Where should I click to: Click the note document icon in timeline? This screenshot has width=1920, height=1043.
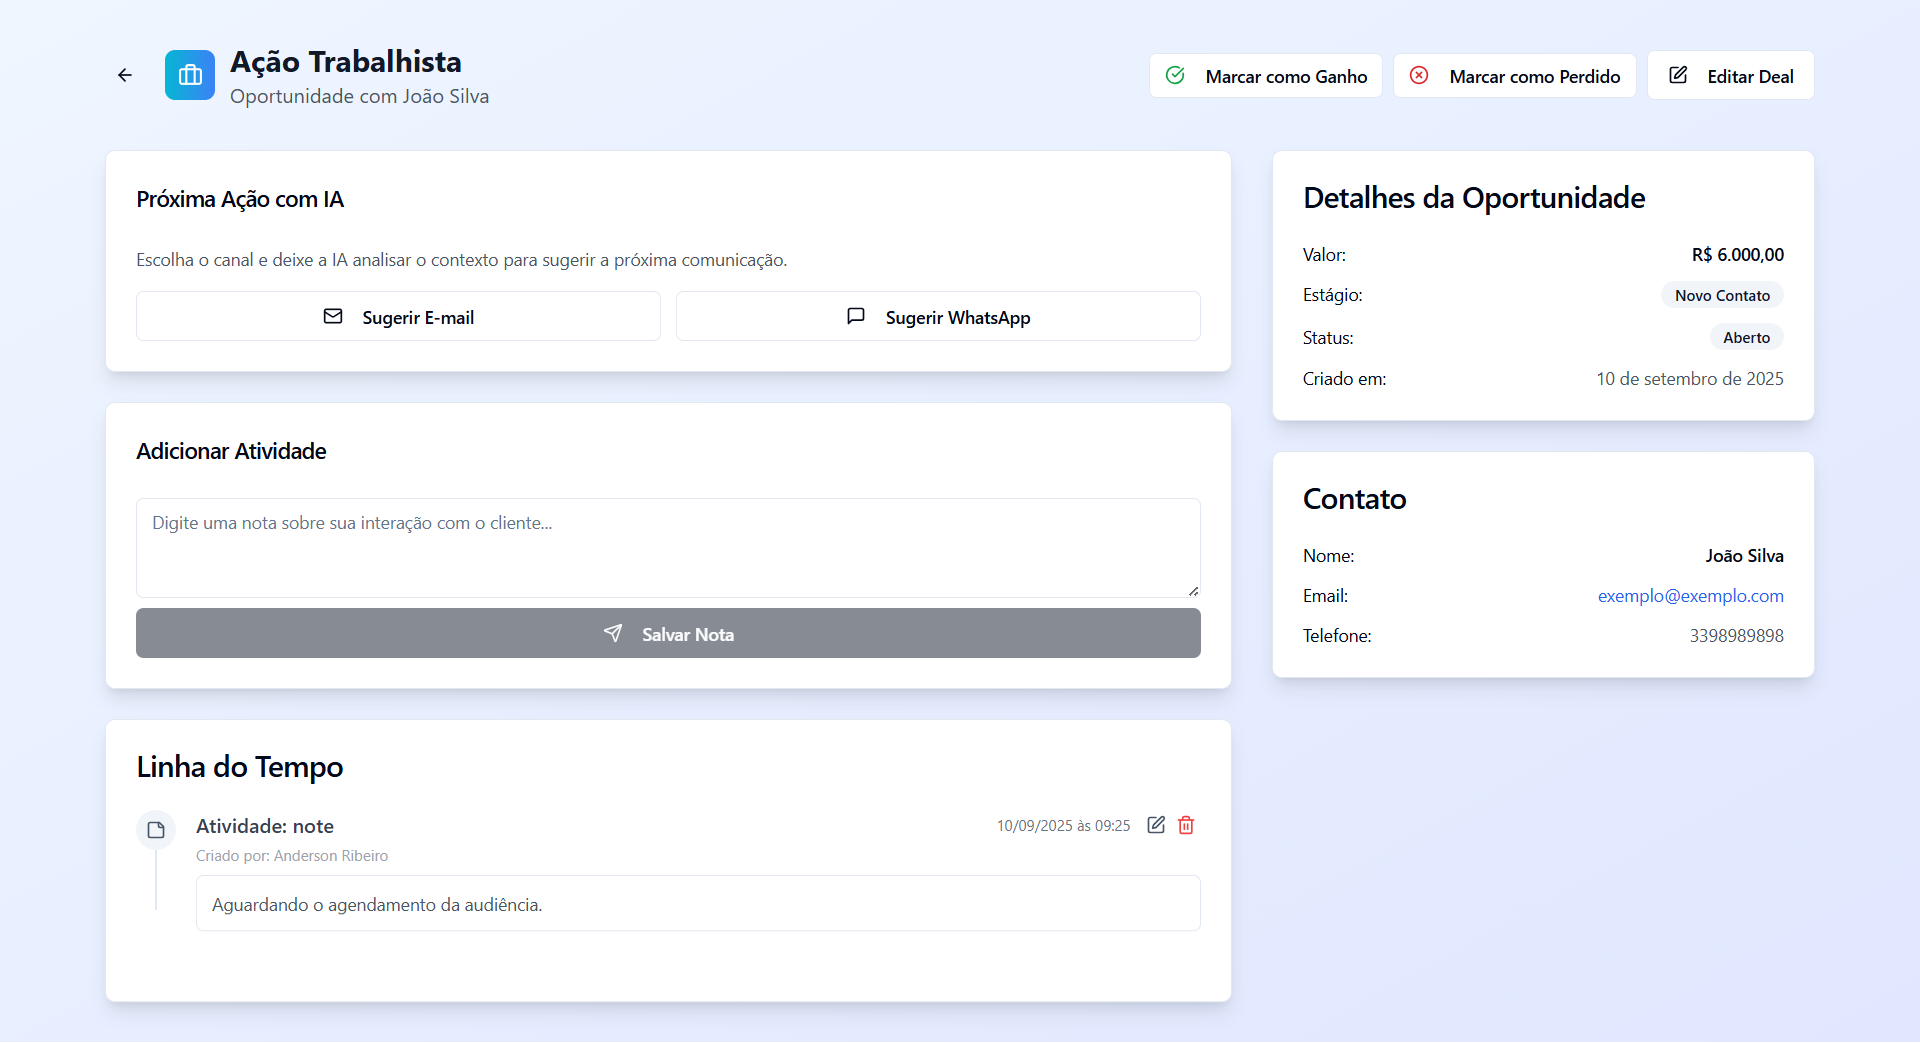click(x=156, y=830)
